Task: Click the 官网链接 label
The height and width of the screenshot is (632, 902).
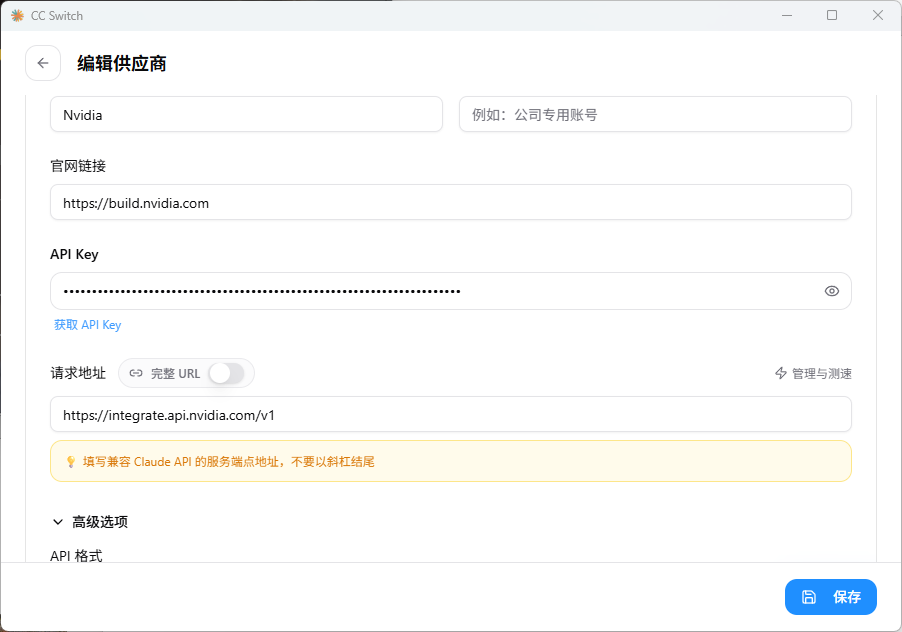Action: click(x=78, y=166)
